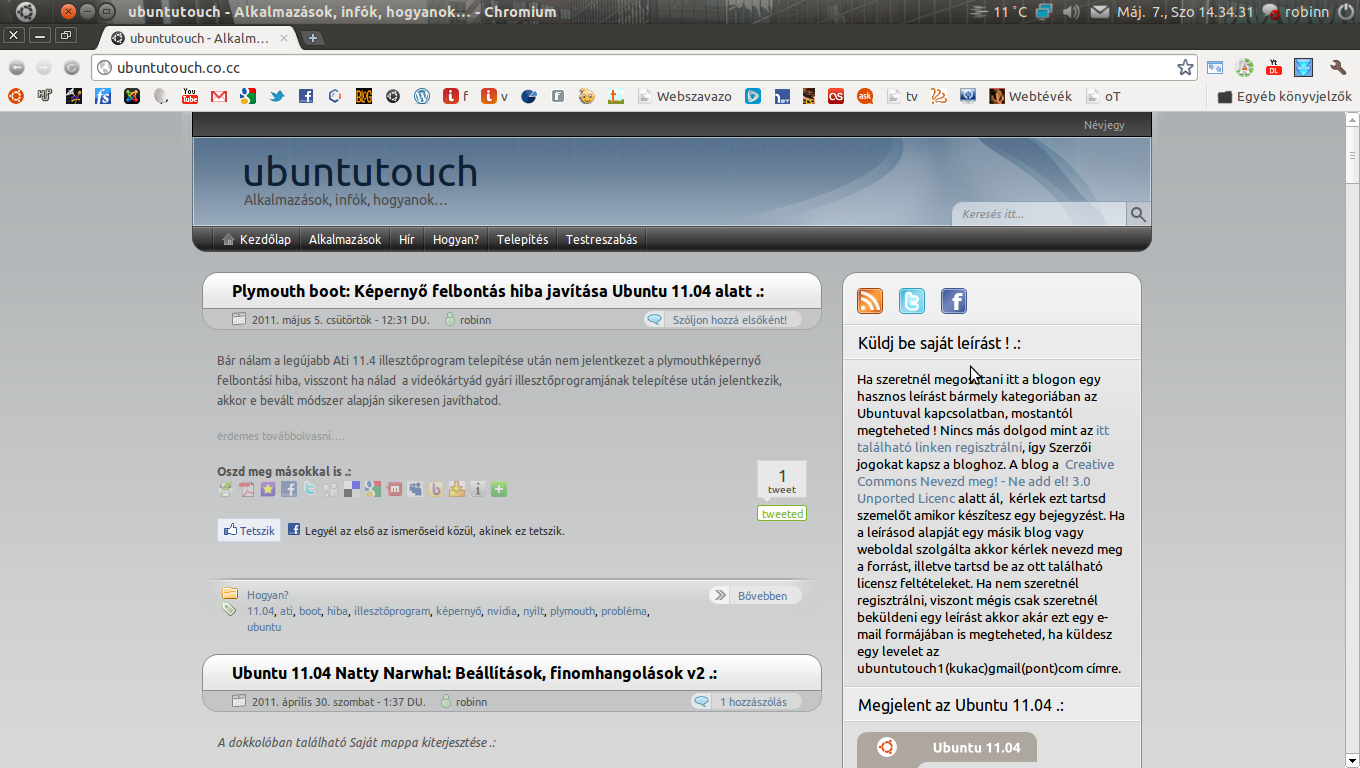Click the Névjegy link
The image size is (1360, 768).
[1104, 125]
